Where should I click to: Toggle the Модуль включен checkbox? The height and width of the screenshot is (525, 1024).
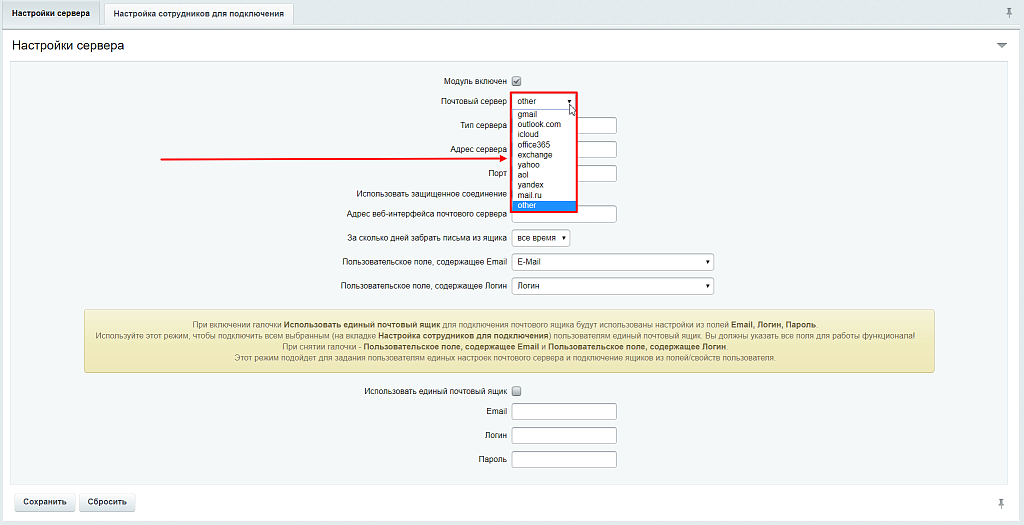coord(517,81)
